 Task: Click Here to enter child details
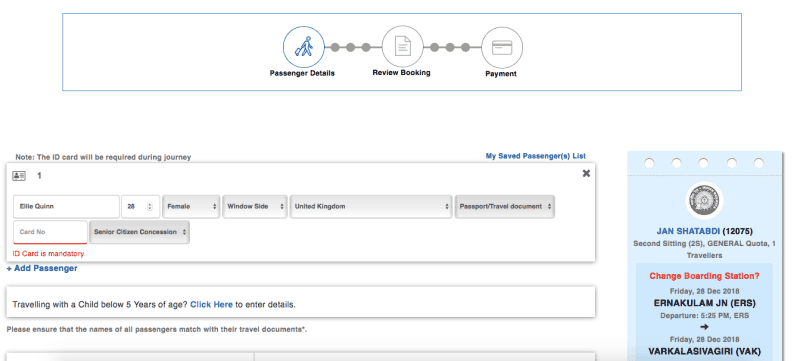(211, 304)
